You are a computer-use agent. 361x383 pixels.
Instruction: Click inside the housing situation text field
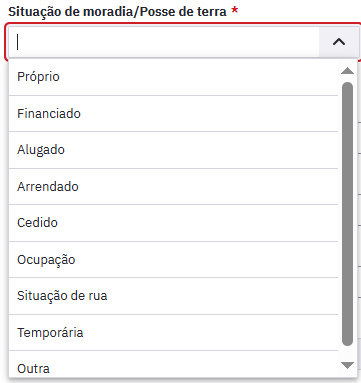pyautogui.click(x=164, y=42)
